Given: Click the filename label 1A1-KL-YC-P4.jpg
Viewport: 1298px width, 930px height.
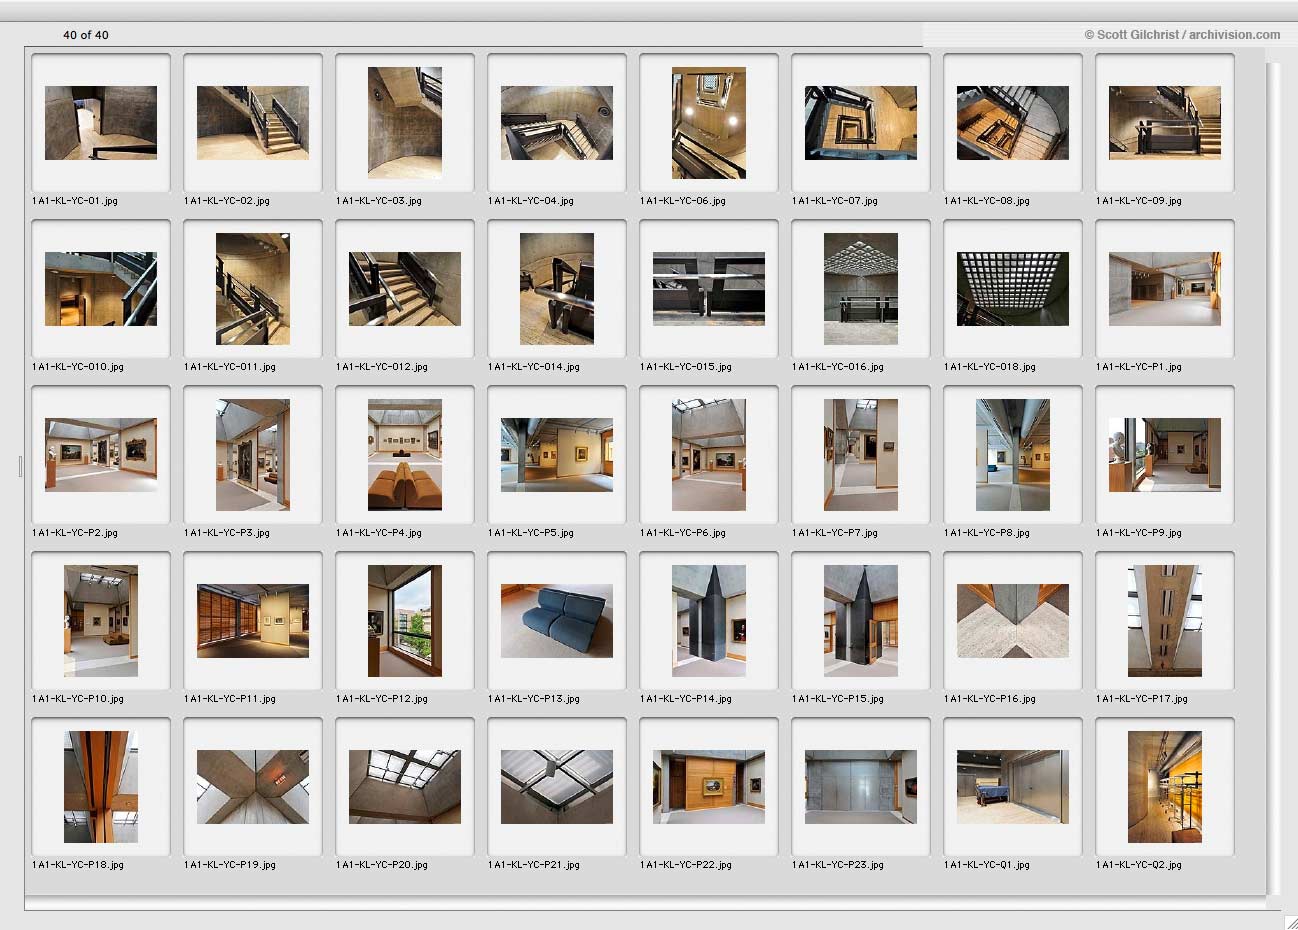Looking at the screenshot, I should 379,533.
